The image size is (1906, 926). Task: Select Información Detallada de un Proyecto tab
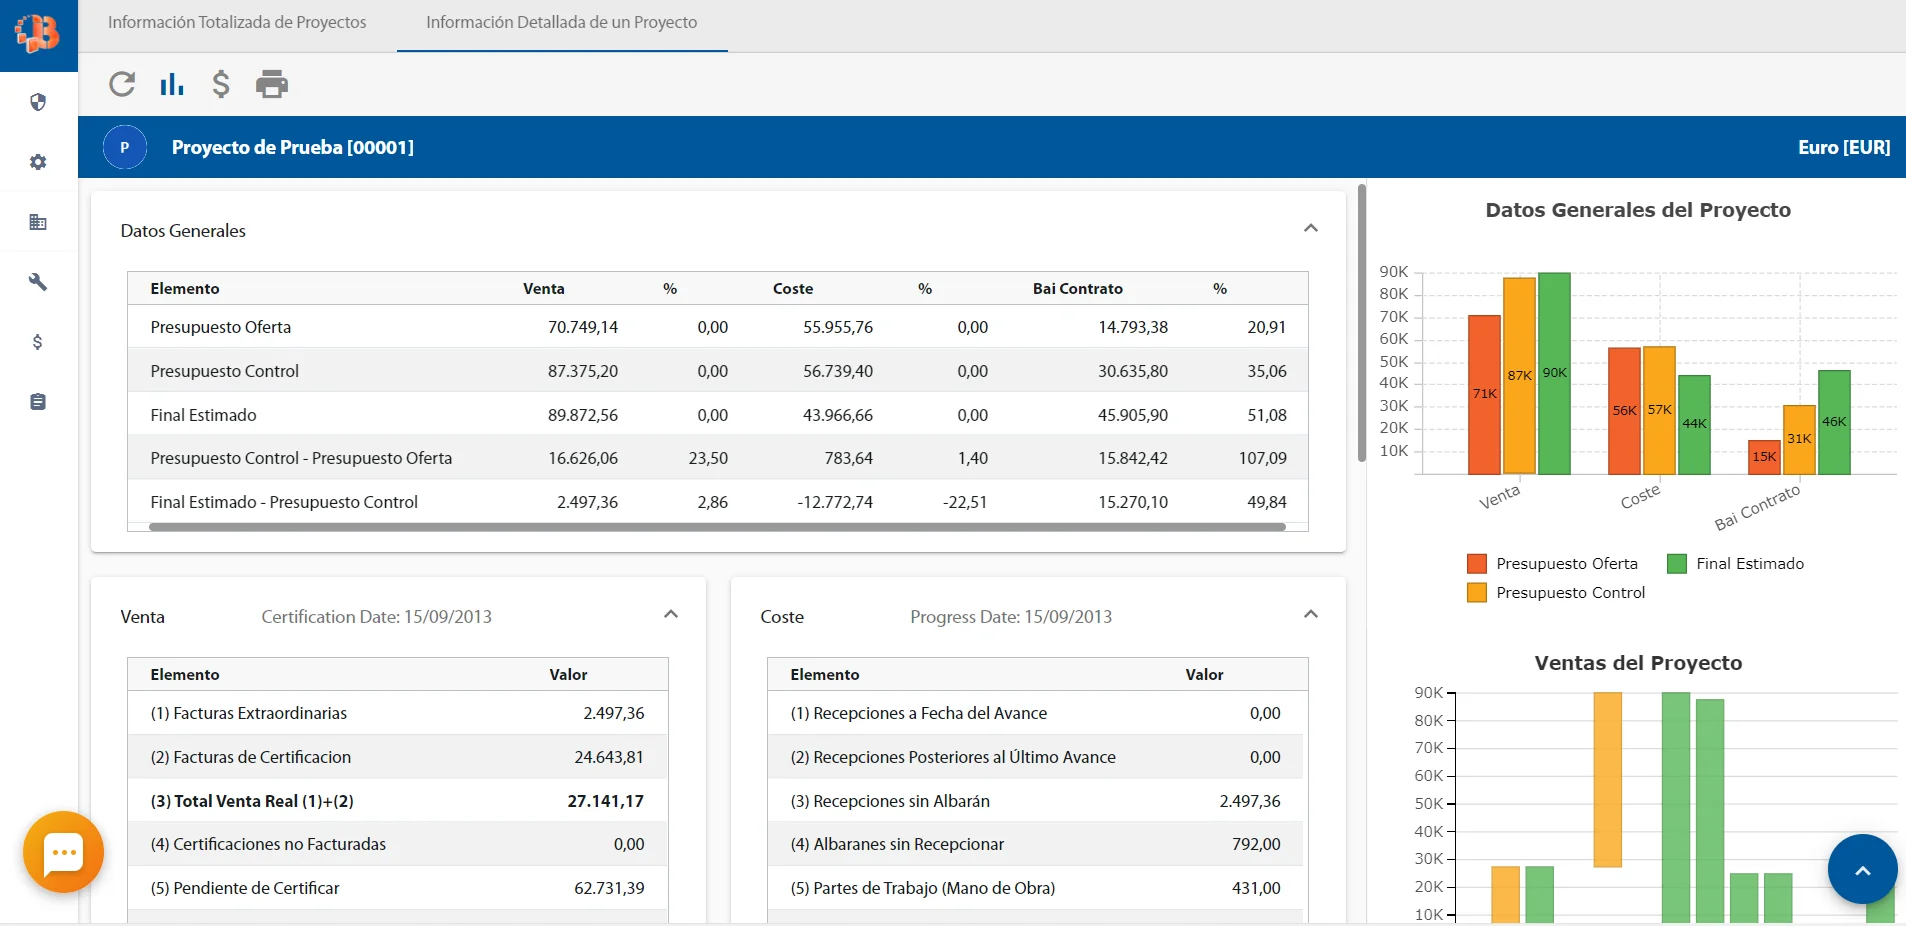561,22
